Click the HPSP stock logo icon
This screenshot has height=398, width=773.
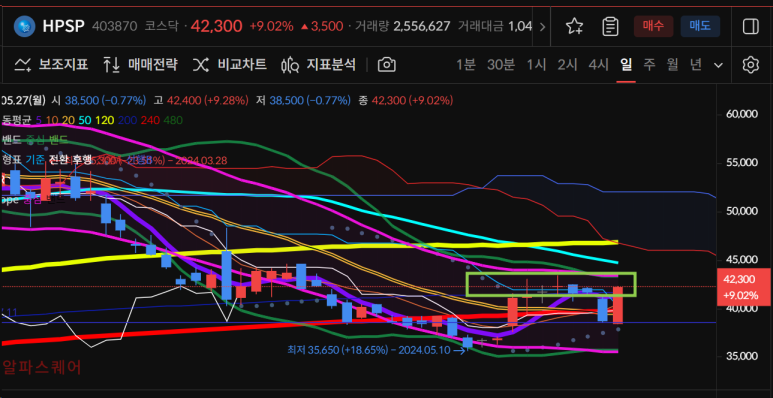pyautogui.click(x=24, y=26)
